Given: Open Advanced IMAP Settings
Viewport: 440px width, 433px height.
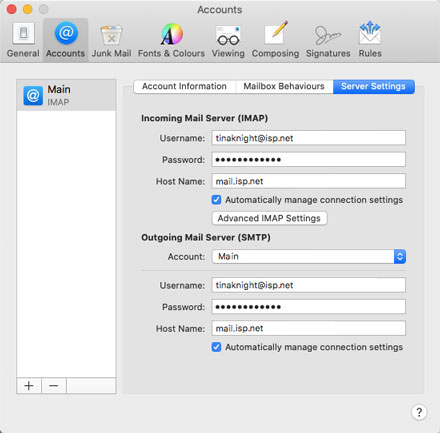Looking at the screenshot, I should coord(269,218).
